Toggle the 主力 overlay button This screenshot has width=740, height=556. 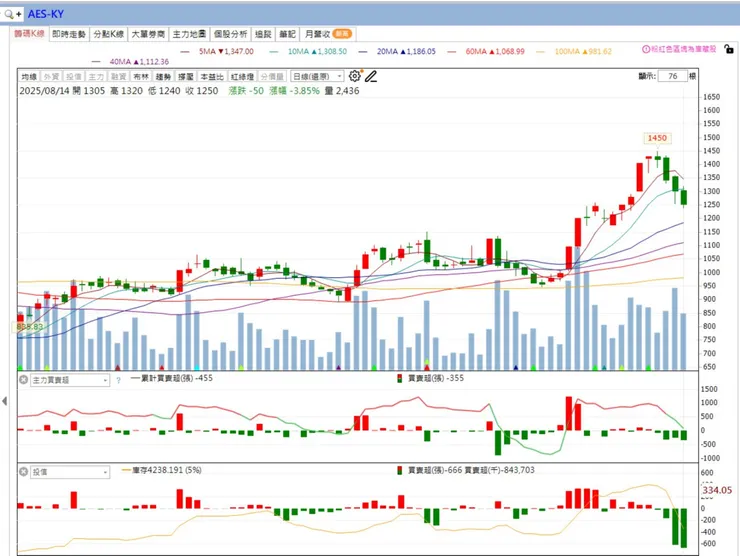click(96, 76)
